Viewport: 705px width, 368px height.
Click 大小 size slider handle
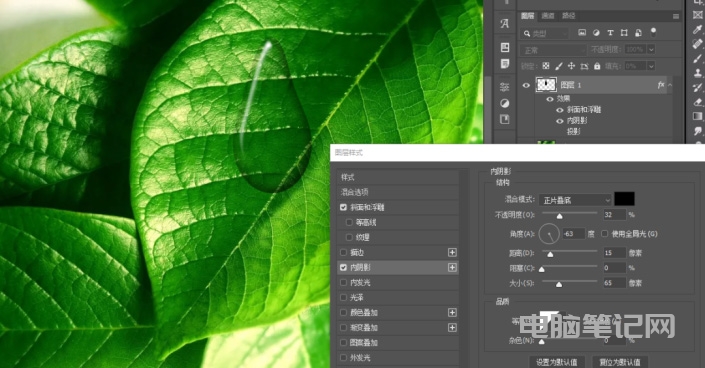tap(559, 284)
